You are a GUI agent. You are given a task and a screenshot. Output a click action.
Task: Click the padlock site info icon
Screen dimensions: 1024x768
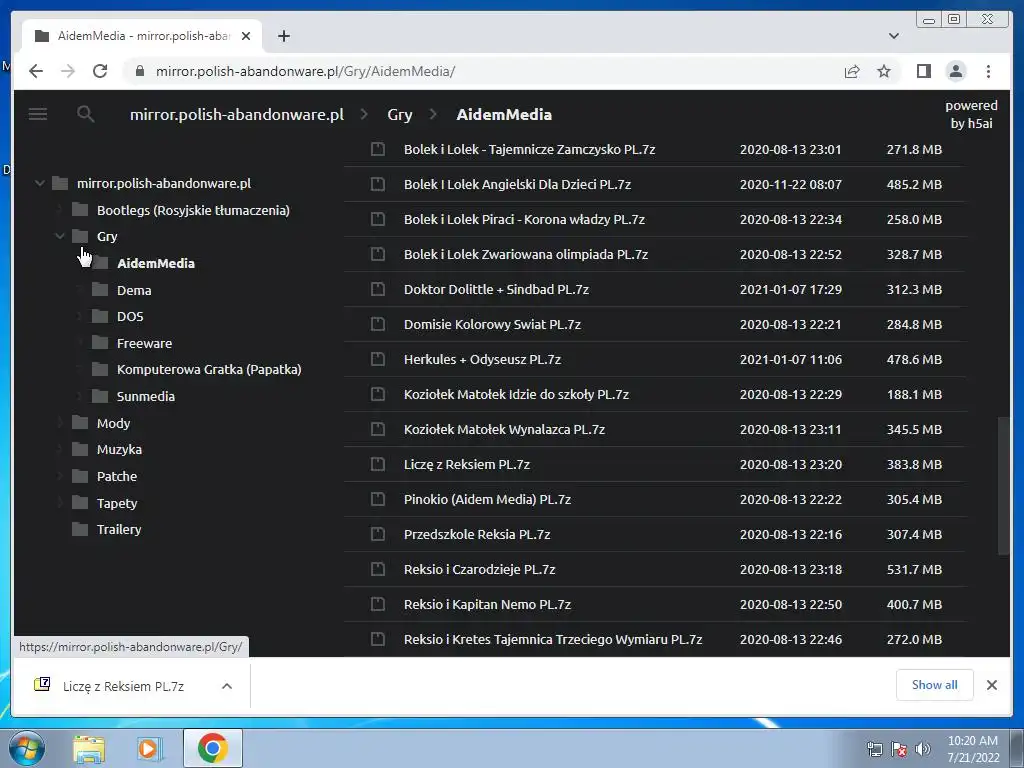pyautogui.click(x=140, y=71)
